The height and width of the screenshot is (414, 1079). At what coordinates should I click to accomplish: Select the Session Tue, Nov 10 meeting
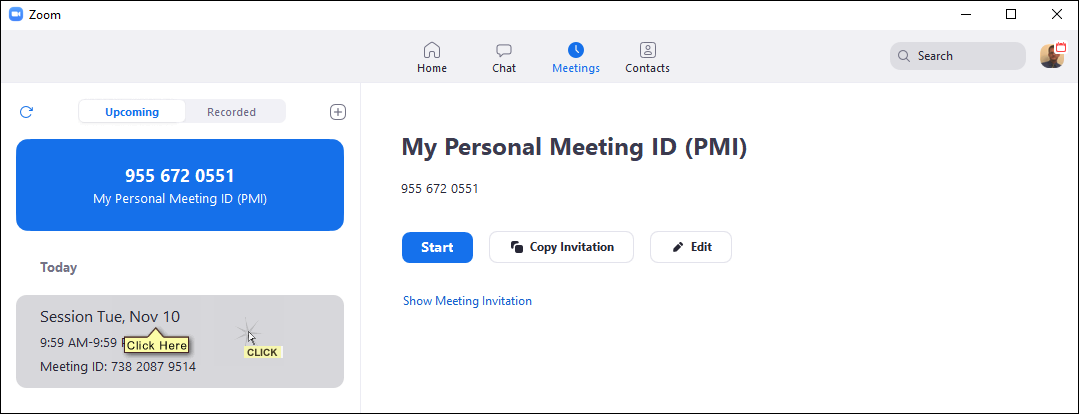point(180,341)
